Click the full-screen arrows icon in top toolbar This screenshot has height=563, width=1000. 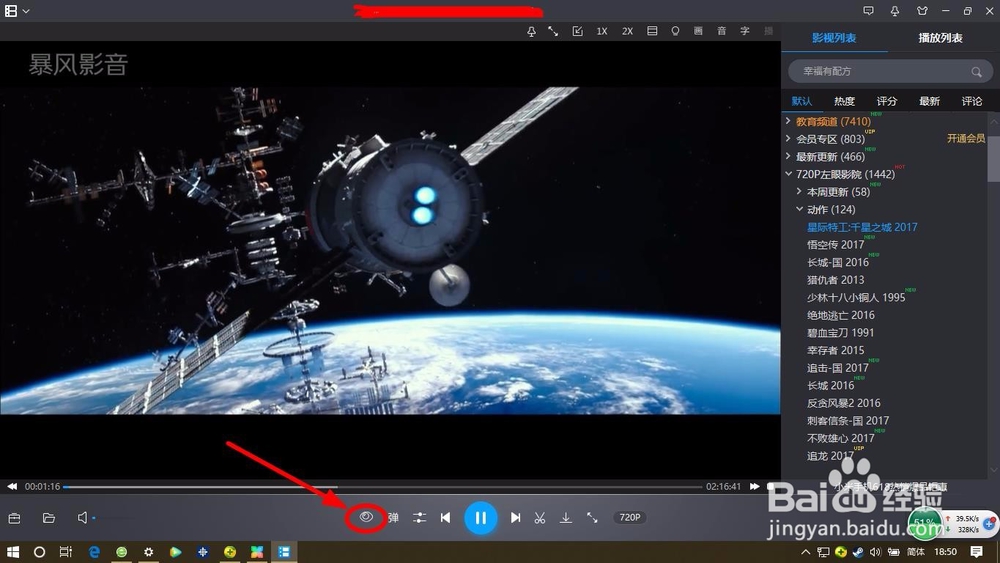pyautogui.click(x=553, y=31)
